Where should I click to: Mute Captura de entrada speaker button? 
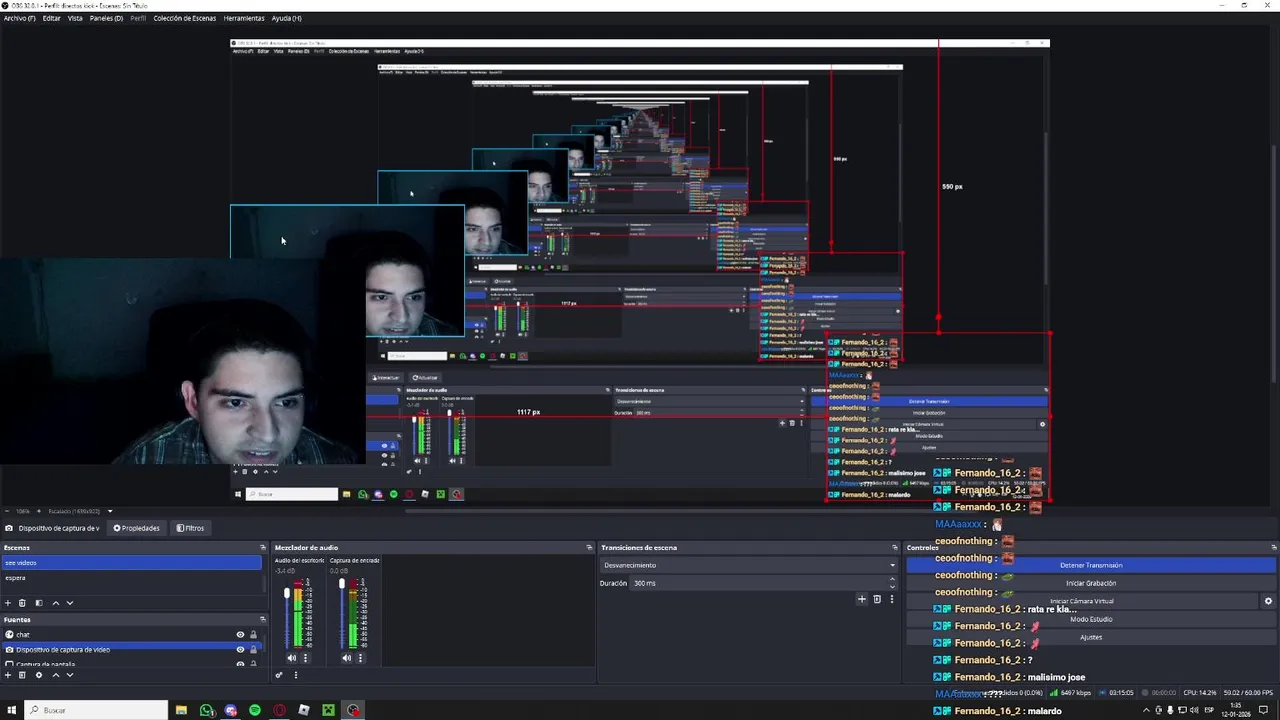pos(346,658)
